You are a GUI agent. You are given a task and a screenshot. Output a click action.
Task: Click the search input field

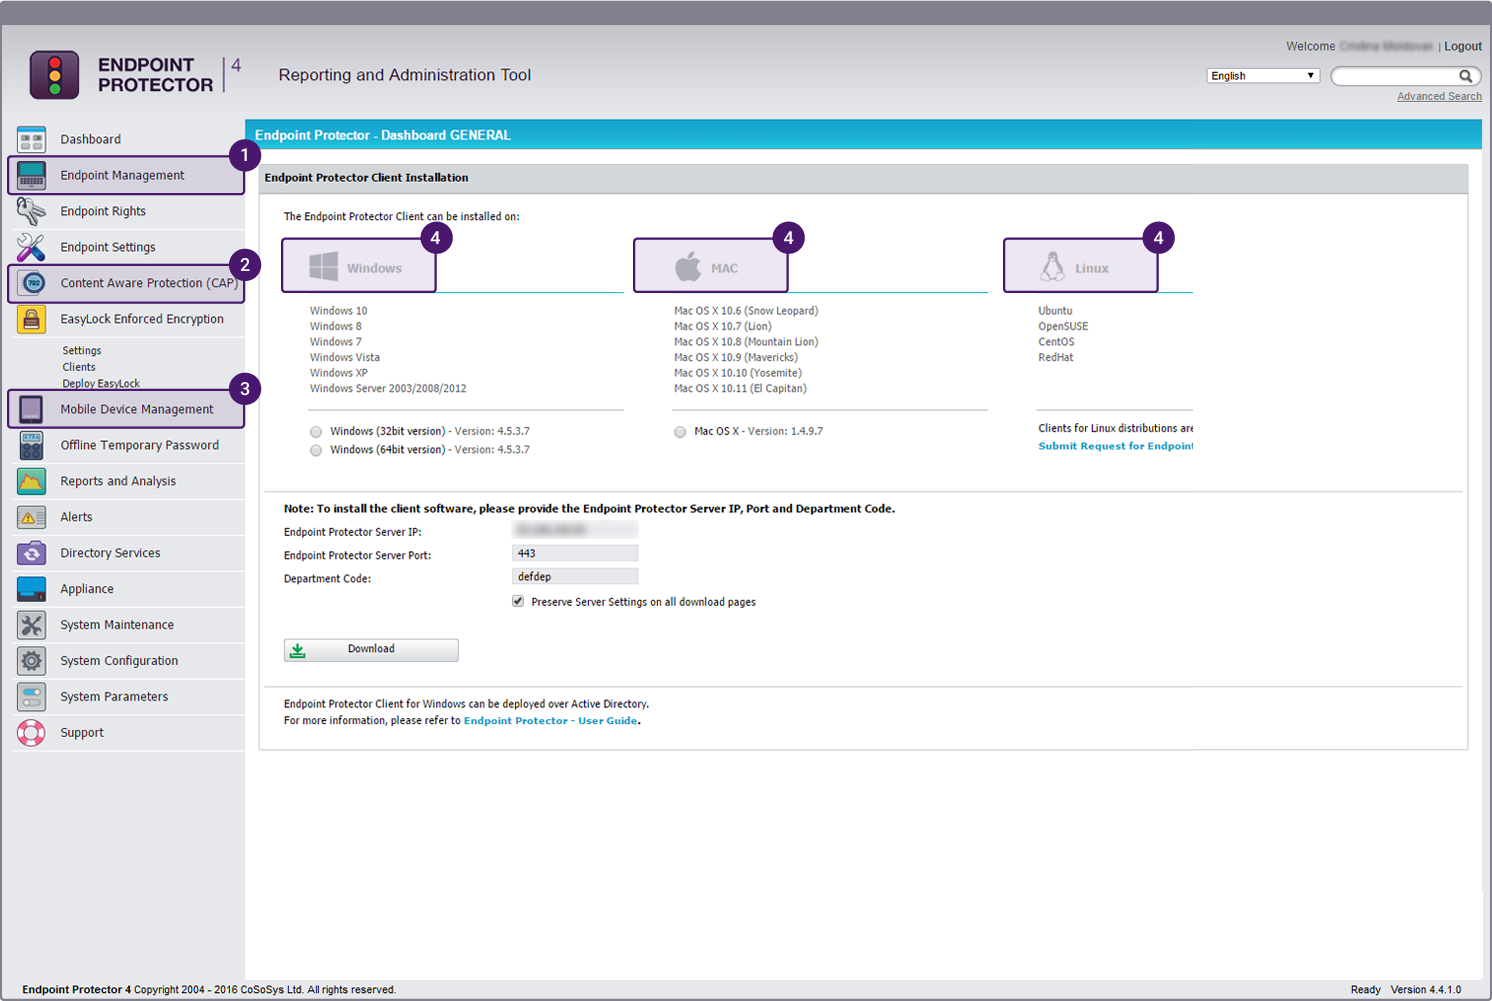tap(1396, 76)
